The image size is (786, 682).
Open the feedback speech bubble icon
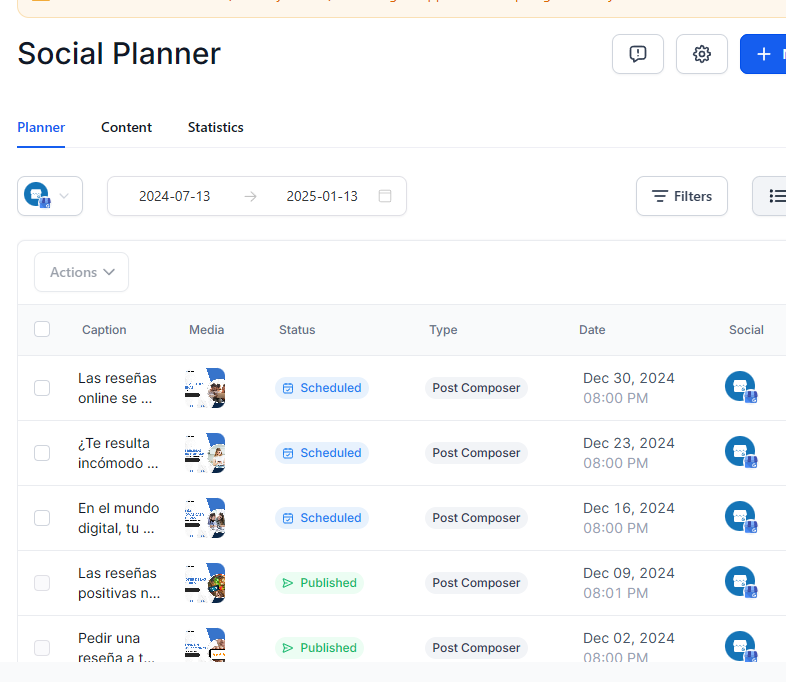(x=638, y=54)
